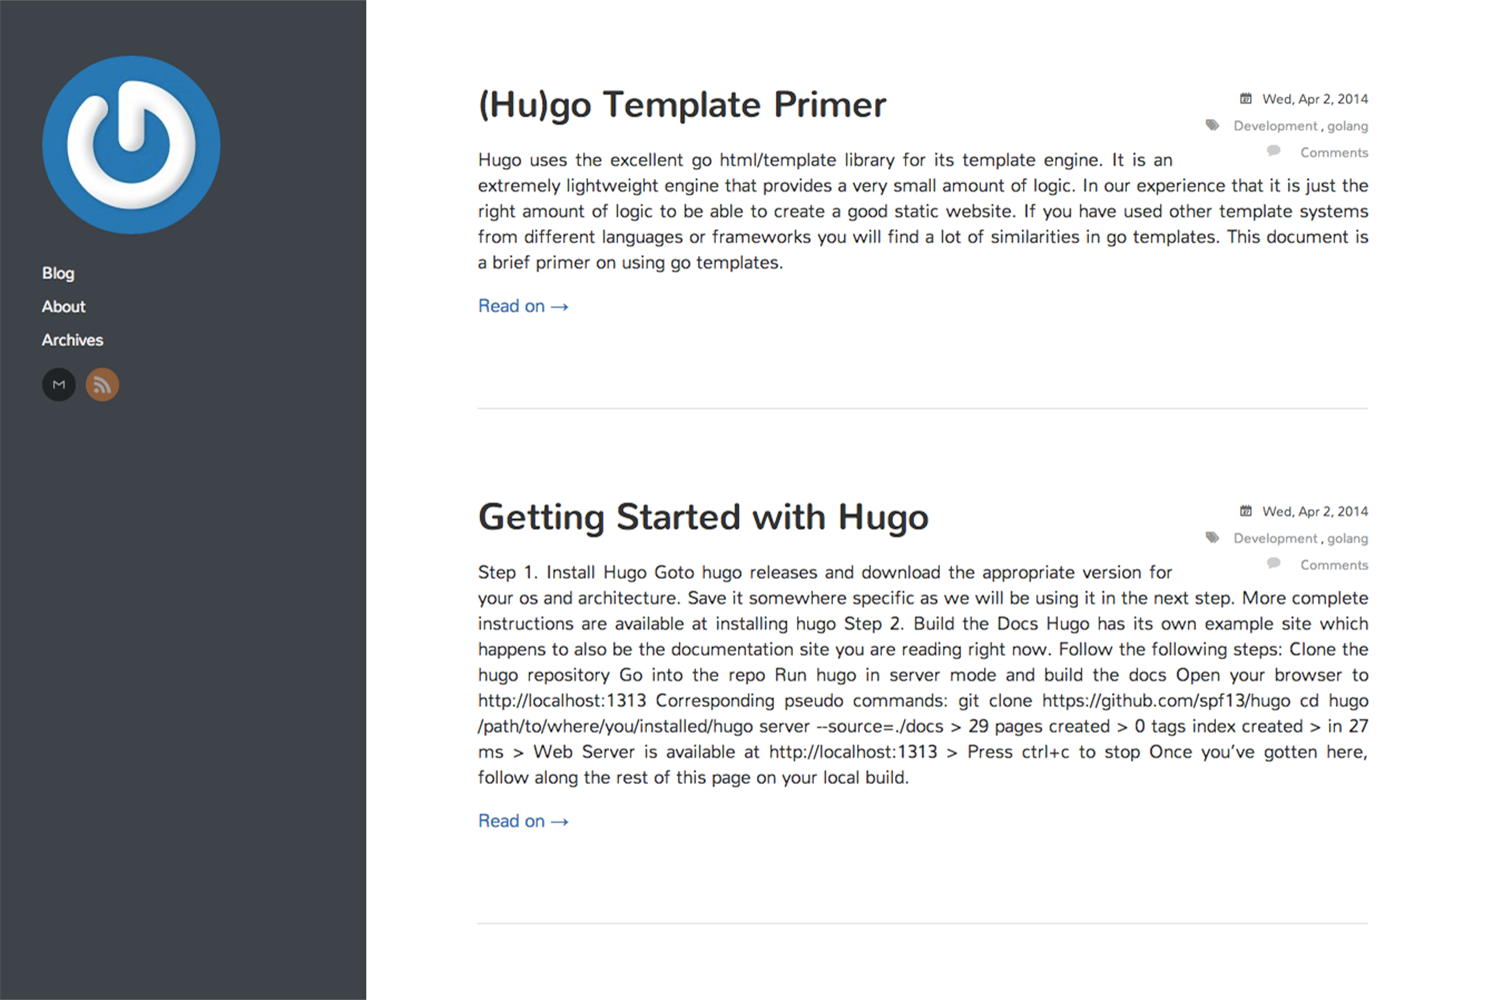Select golang tag on Getting Started post
1500x1000 pixels.
pos(1347,538)
